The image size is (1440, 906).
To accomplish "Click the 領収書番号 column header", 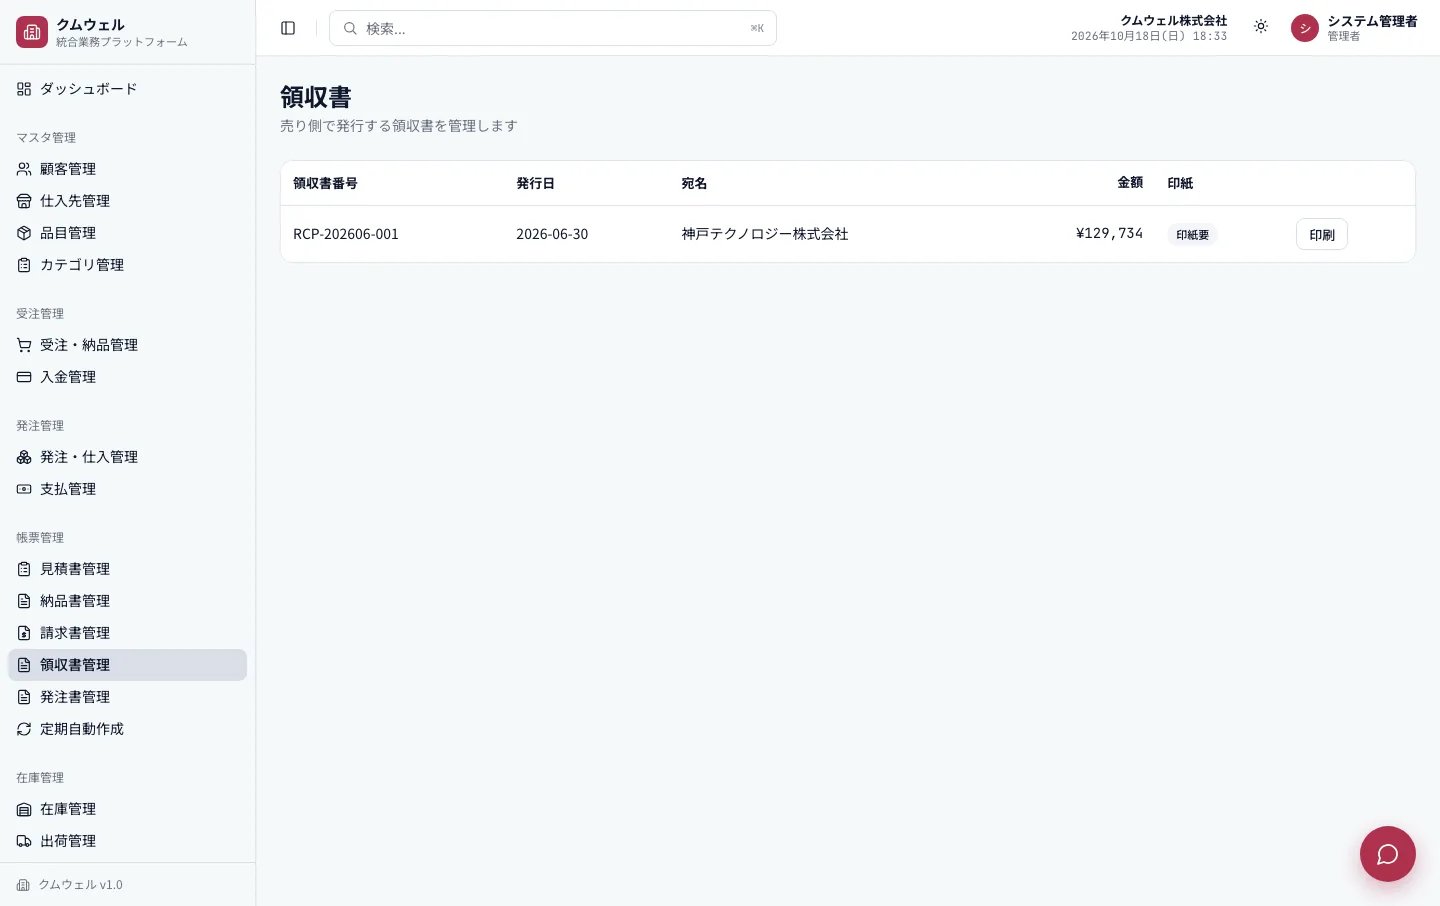I will point(325,183).
